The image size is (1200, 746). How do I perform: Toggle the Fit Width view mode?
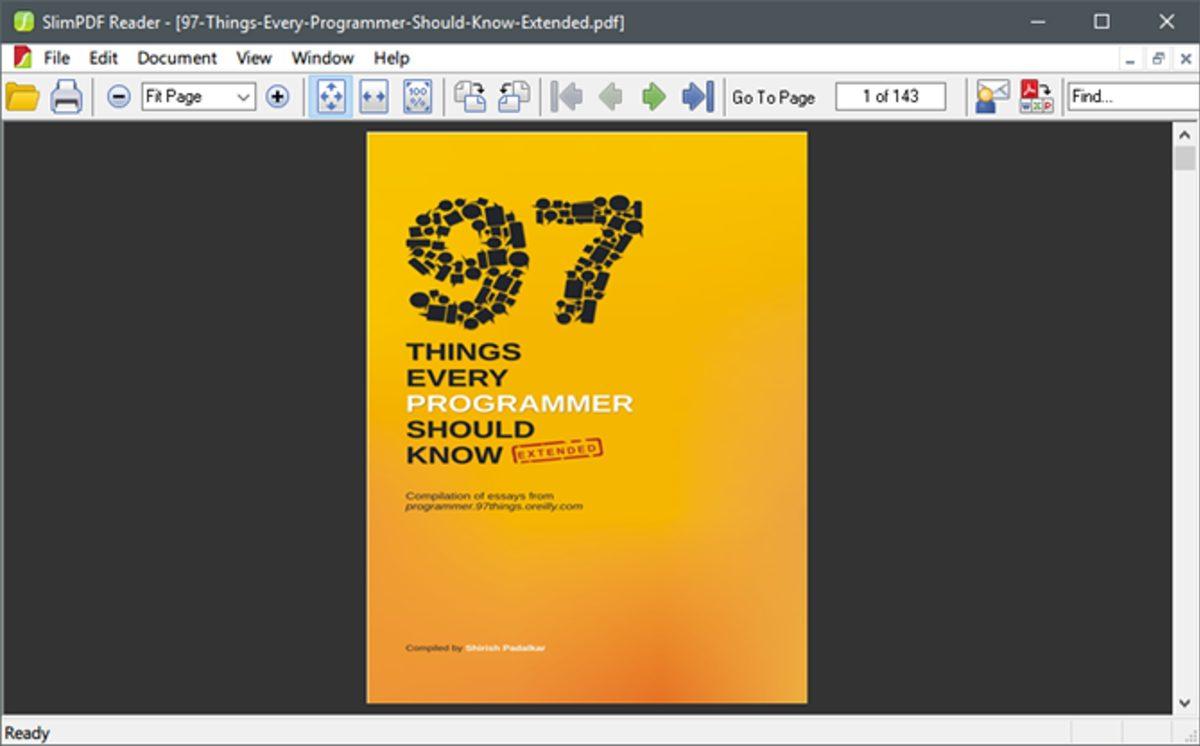tap(373, 97)
